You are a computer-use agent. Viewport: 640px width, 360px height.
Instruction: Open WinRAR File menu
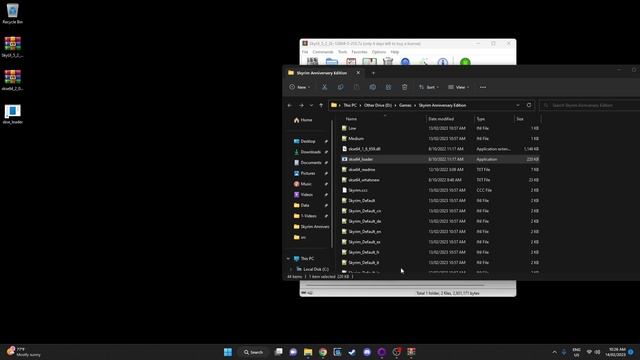(x=305, y=52)
